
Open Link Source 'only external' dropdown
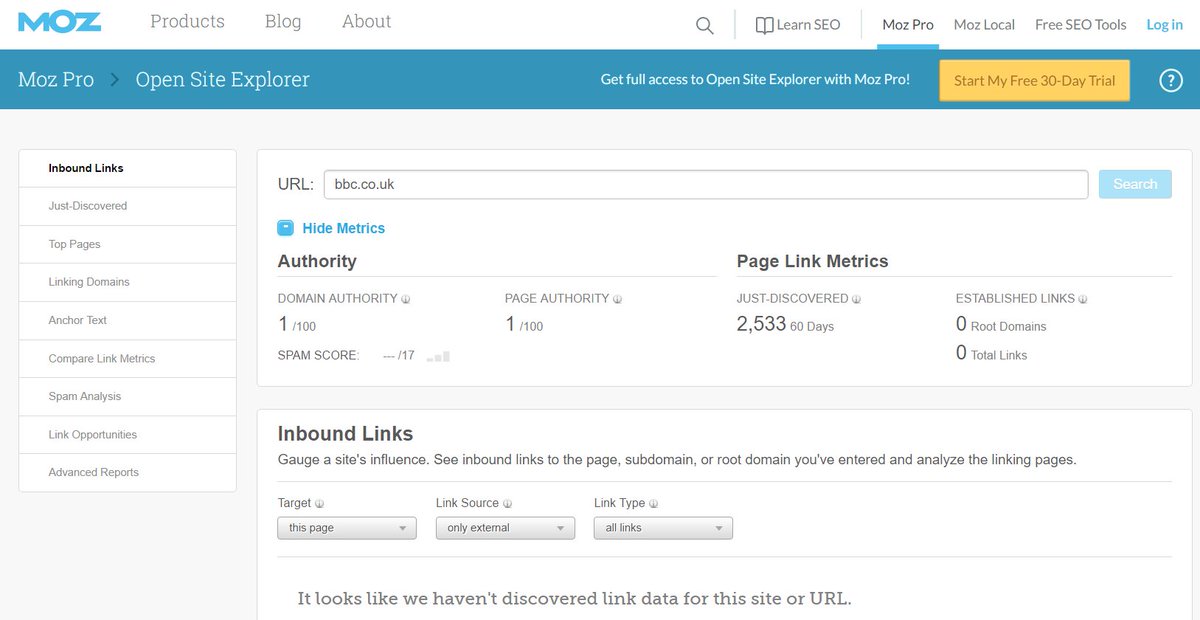tap(505, 528)
